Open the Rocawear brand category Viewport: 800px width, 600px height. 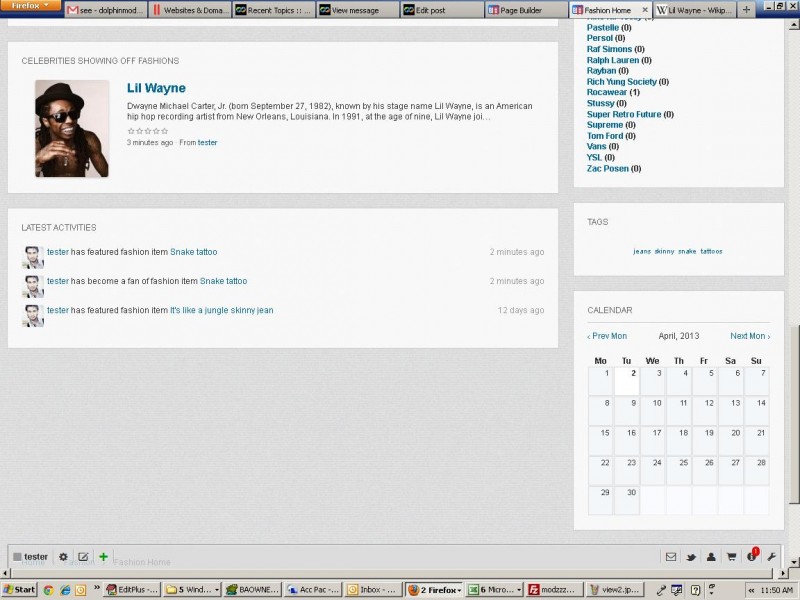click(607, 92)
